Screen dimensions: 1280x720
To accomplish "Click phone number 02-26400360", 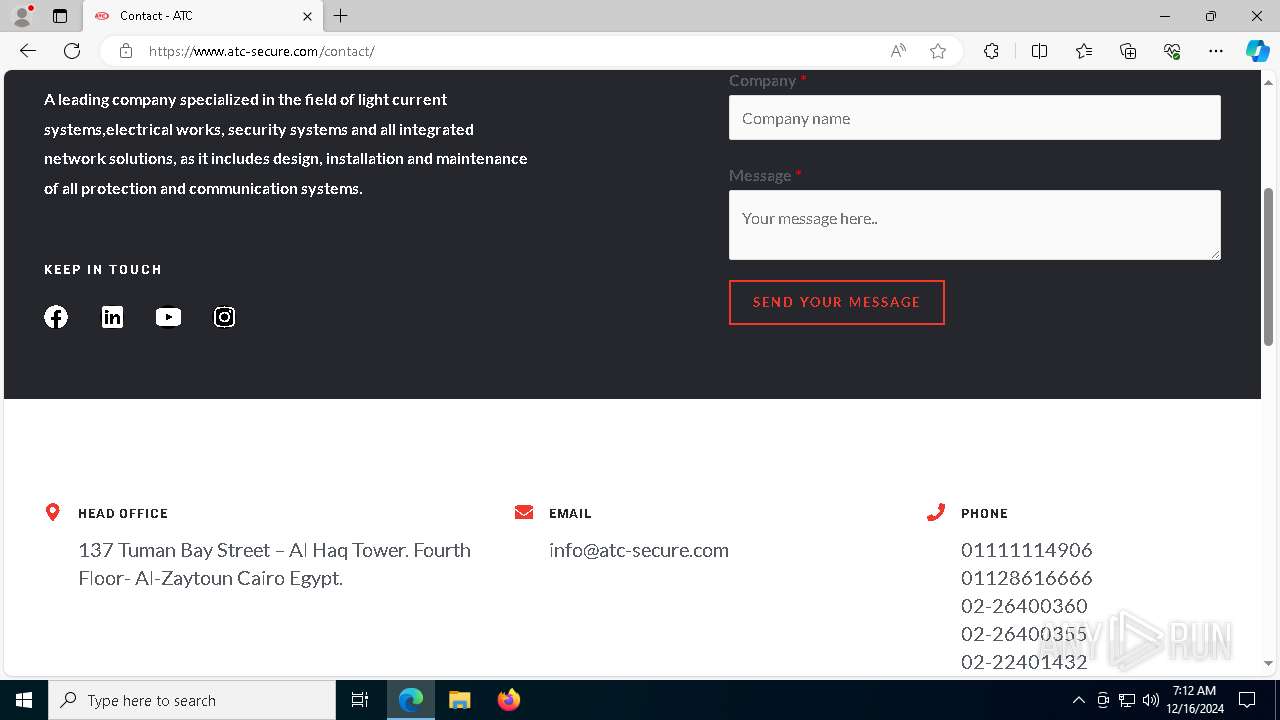I will click(x=1024, y=606).
